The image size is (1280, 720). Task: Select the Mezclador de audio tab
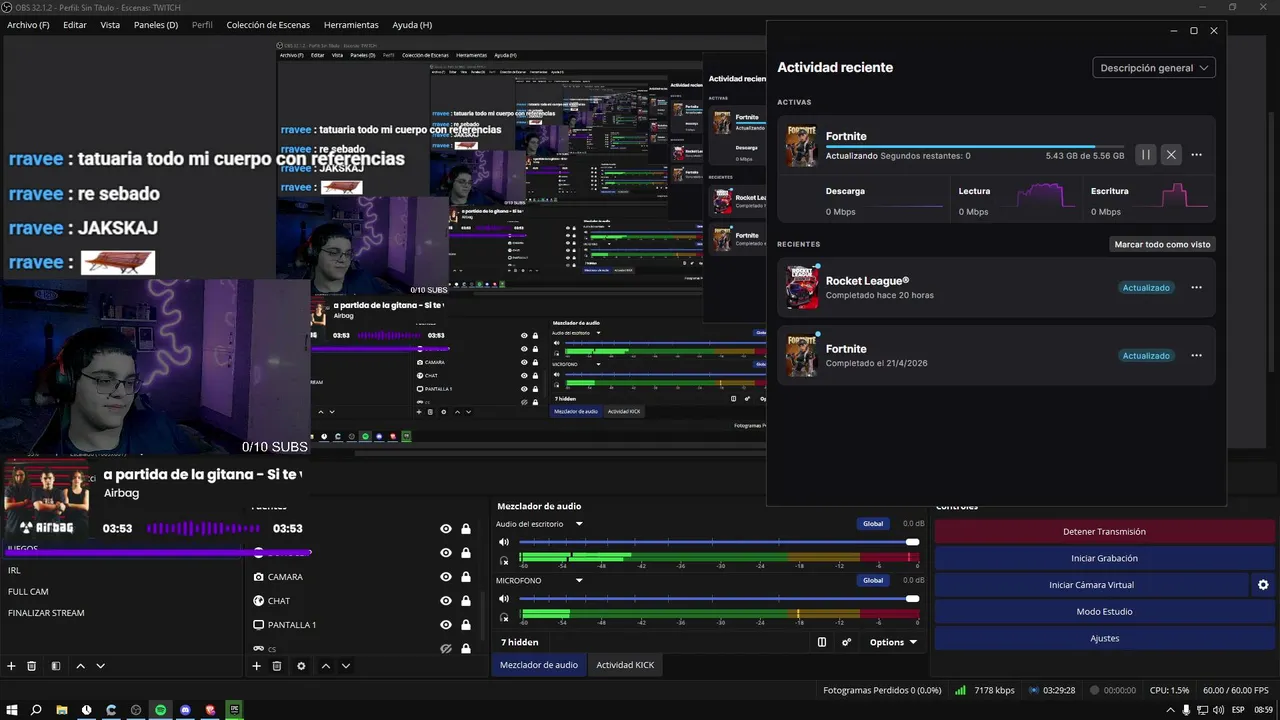tap(539, 665)
